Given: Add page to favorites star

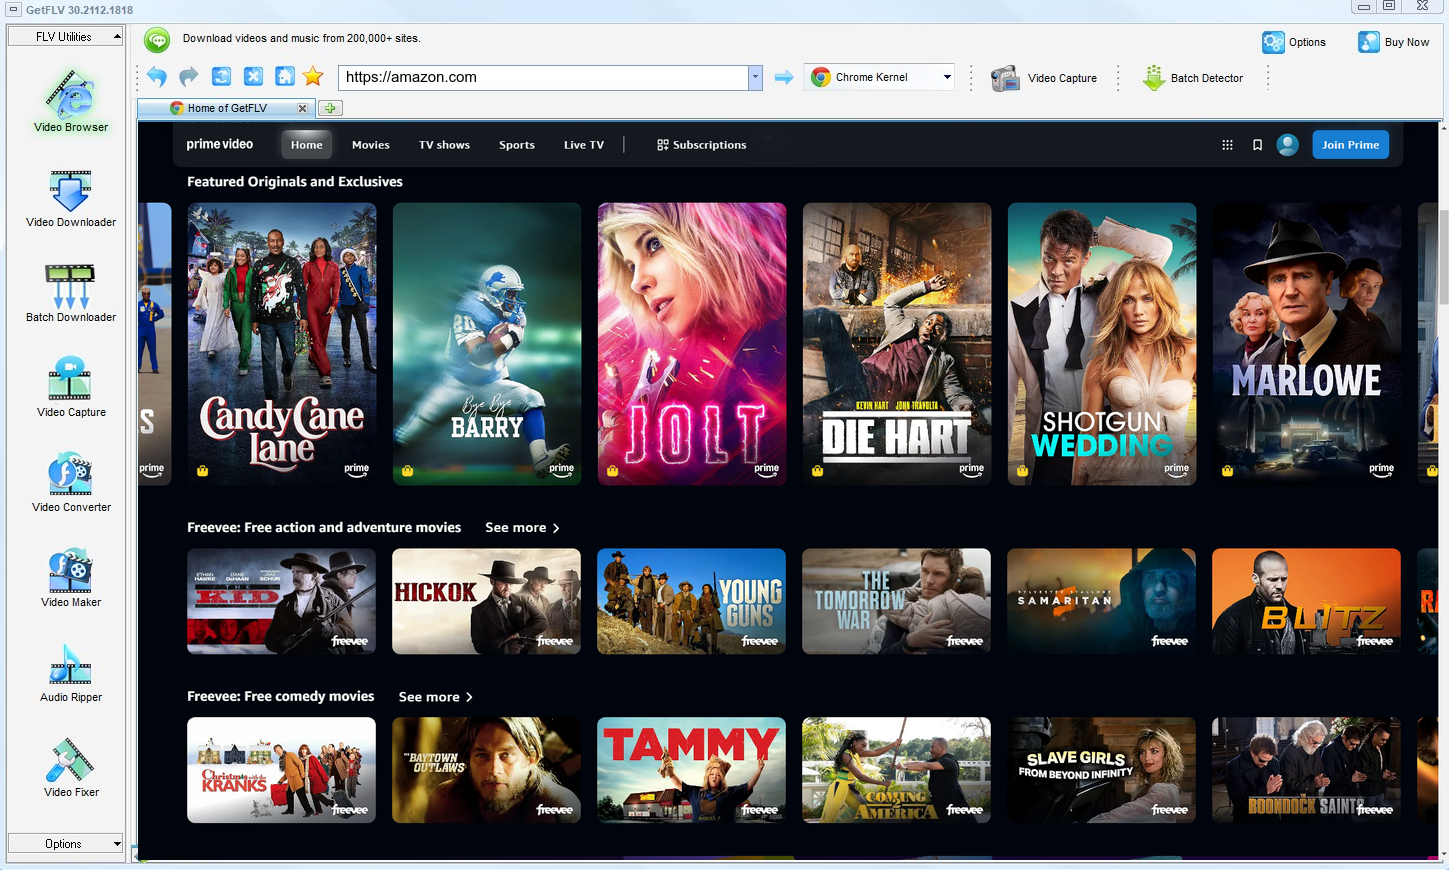Looking at the screenshot, I should click(x=313, y=77).
